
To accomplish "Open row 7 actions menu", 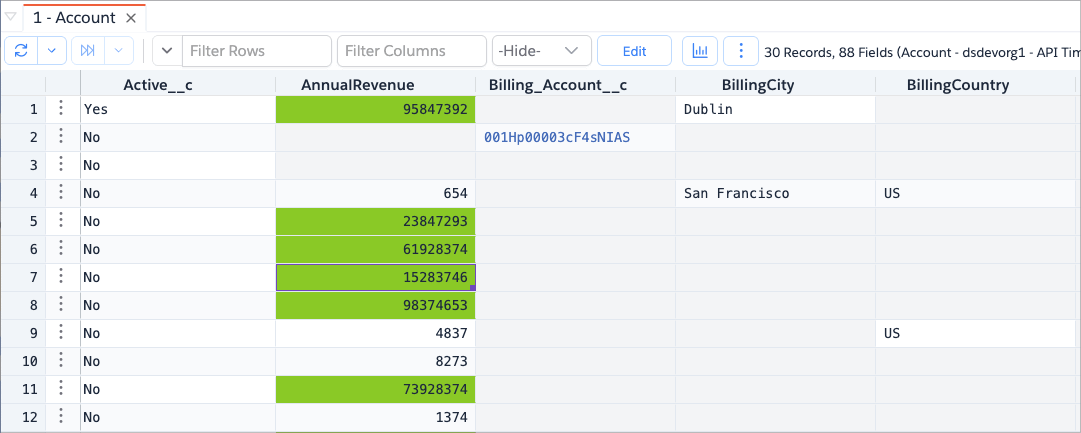I will coord(62,277).
